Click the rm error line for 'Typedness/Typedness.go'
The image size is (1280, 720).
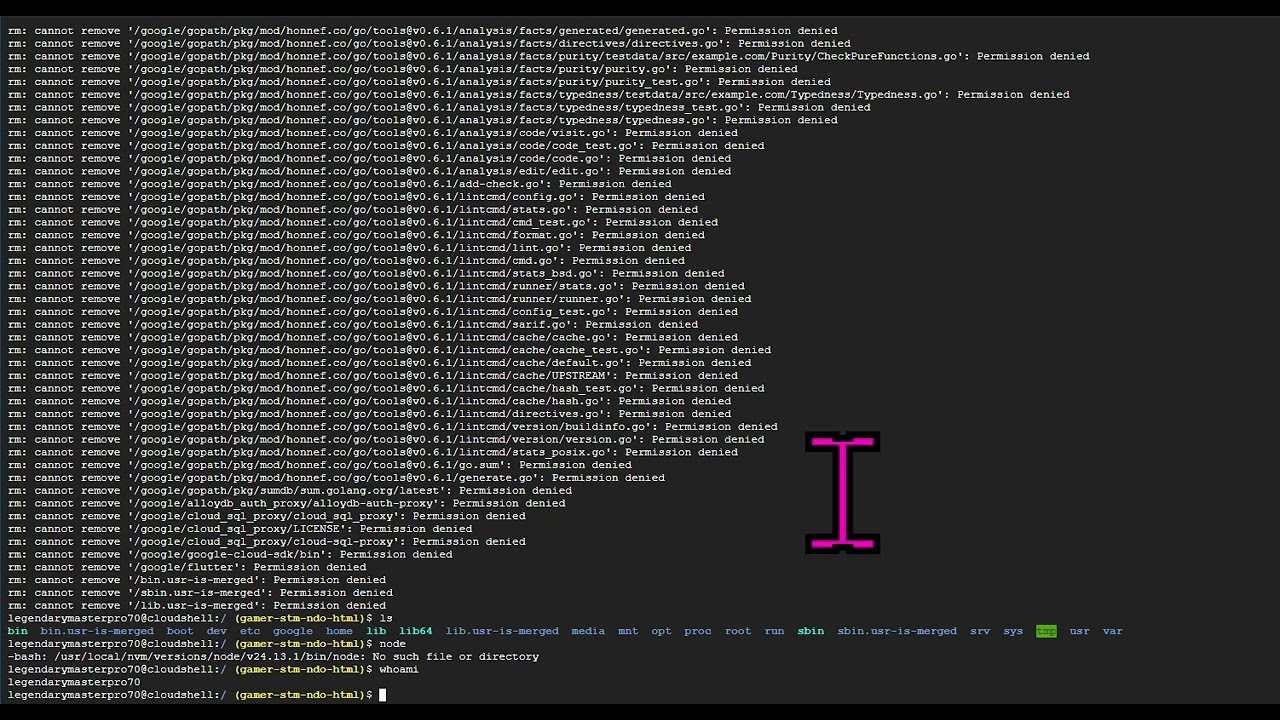pyautogui.click(x=538, y=95)
